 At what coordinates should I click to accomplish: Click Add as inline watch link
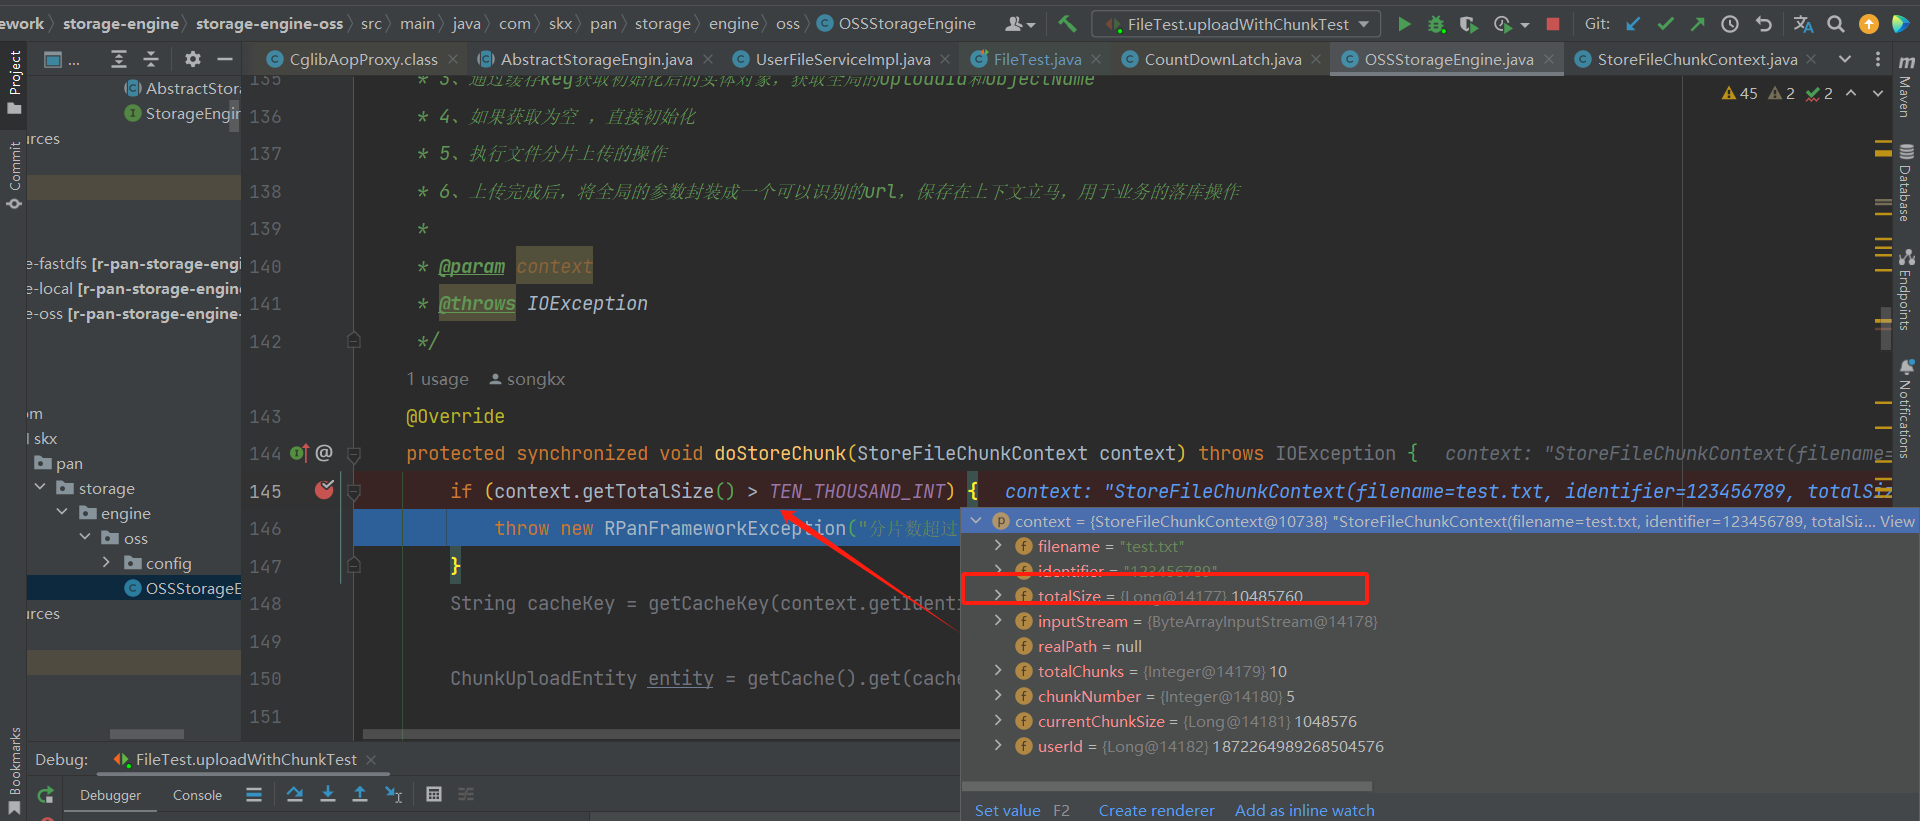point(1304,810)
